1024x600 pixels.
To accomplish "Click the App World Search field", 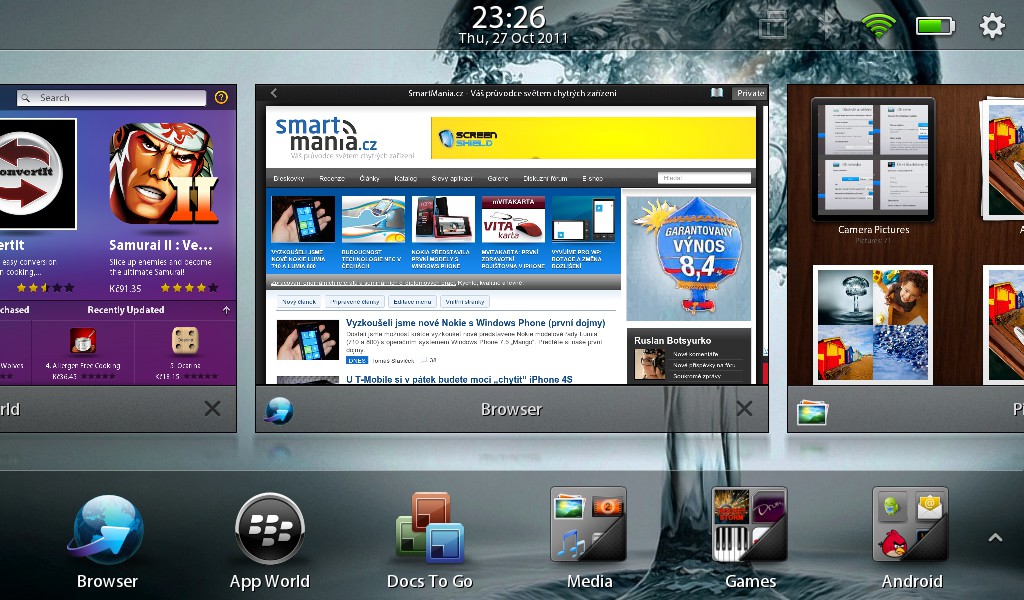I will (x=112, y=98).
